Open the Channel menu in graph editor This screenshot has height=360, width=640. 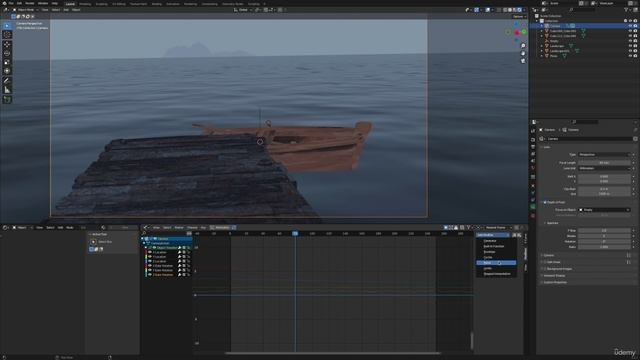click(x=192, y=227)
